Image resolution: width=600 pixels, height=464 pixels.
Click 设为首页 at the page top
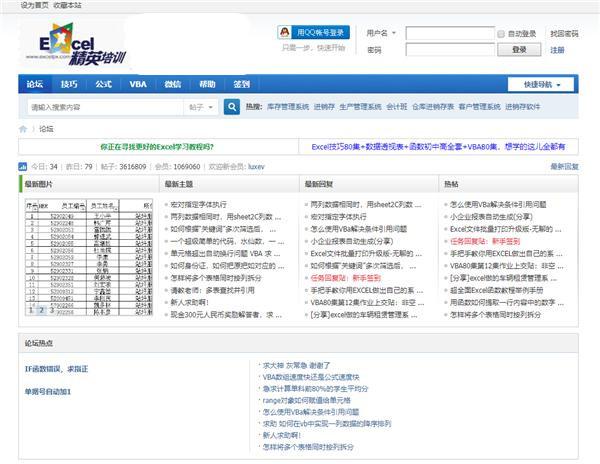click(34, 5)
